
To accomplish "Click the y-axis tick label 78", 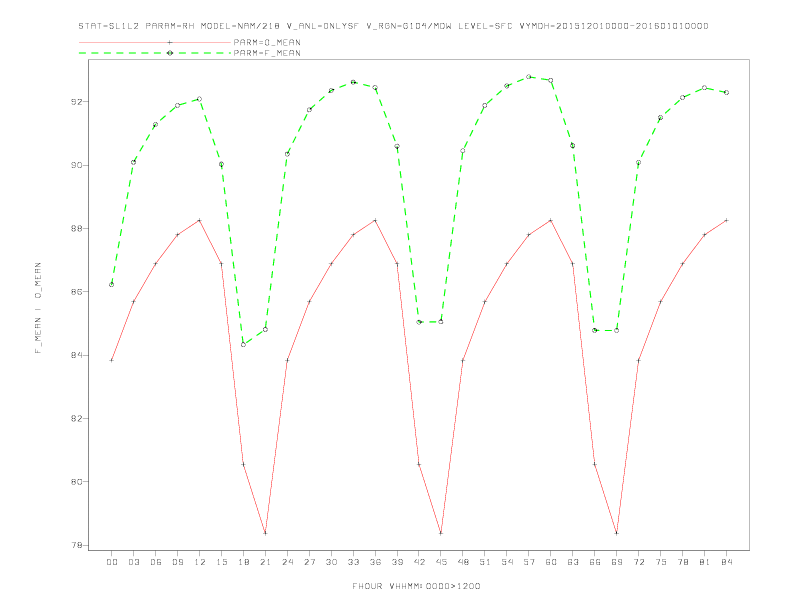I will coord(76,545).
